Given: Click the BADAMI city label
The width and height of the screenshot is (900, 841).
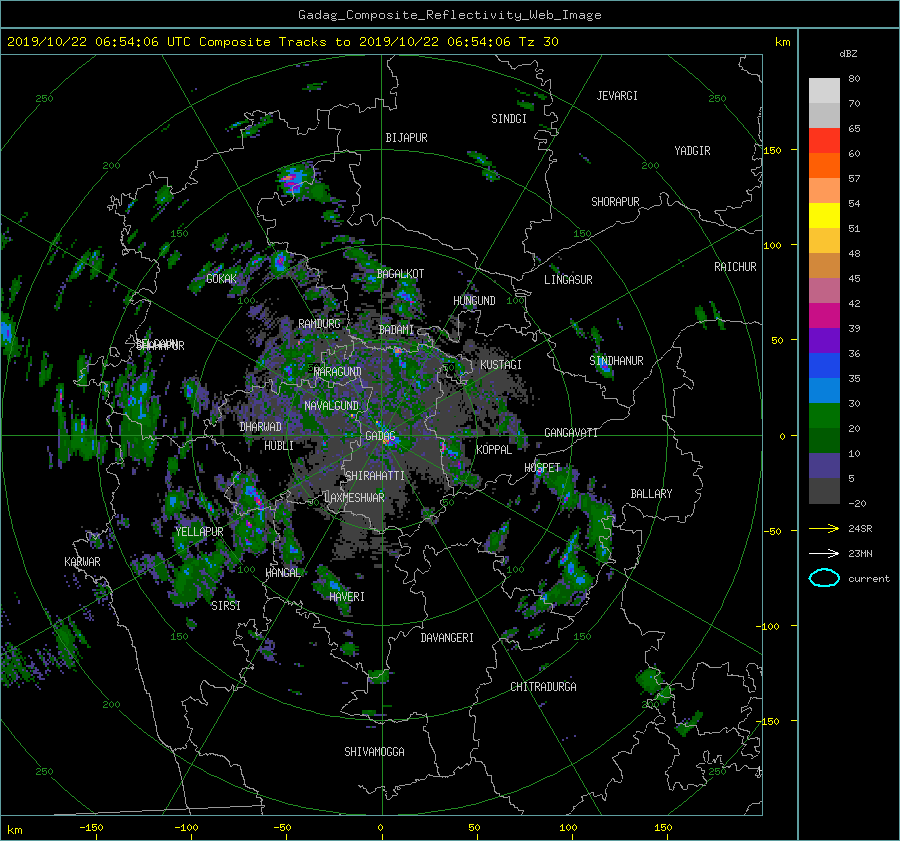Looking at the screenshot, I should point(396,330).
